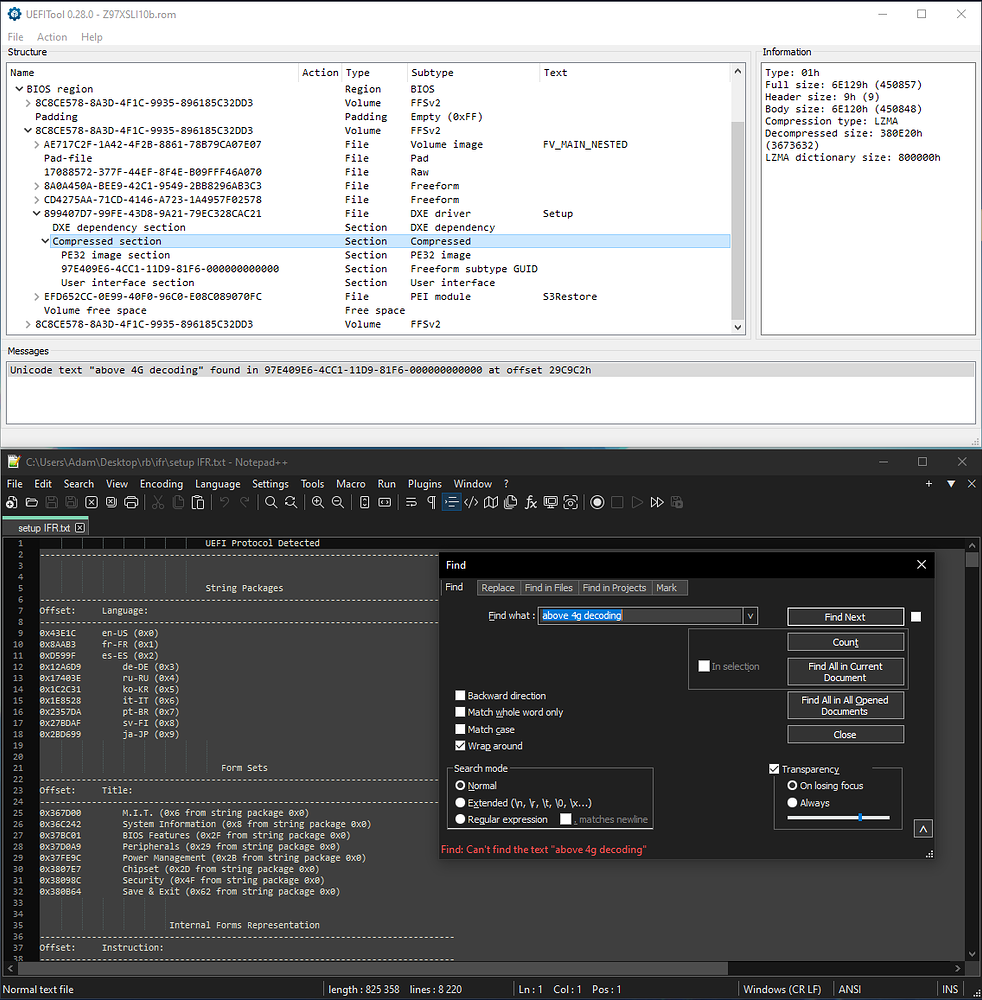Click the Open file folder icon in Notepad++

[31, 503]
